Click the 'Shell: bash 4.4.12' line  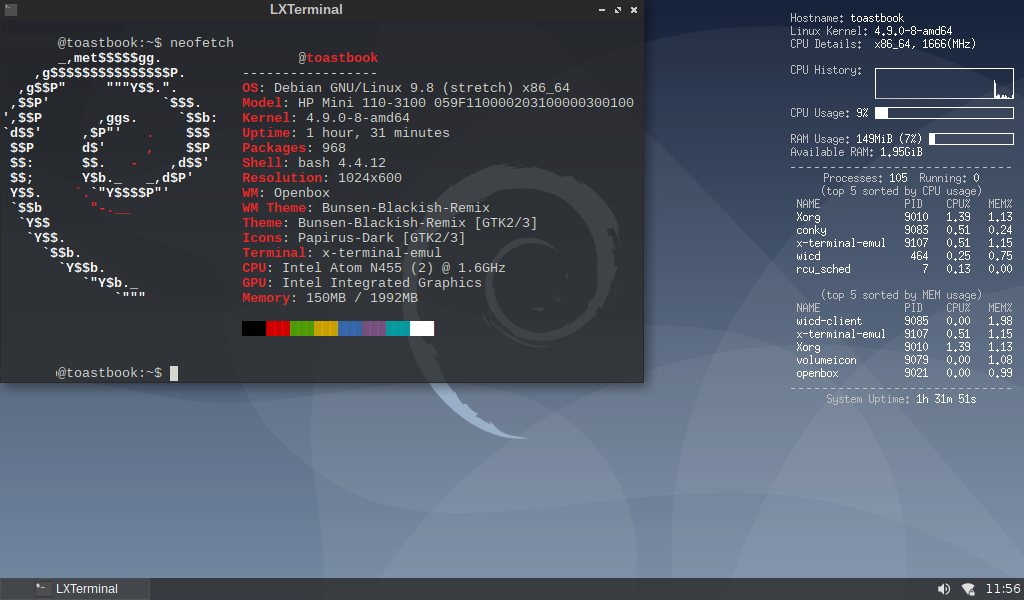coord(314,163)
